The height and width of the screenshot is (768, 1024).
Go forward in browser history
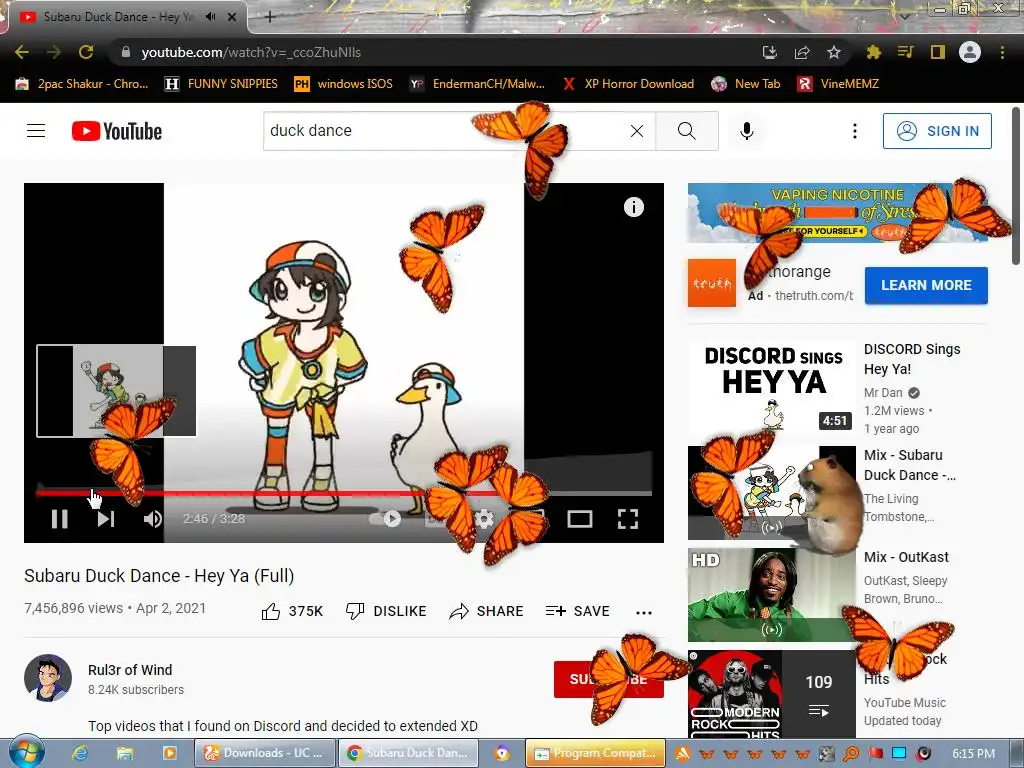point(54,52)
